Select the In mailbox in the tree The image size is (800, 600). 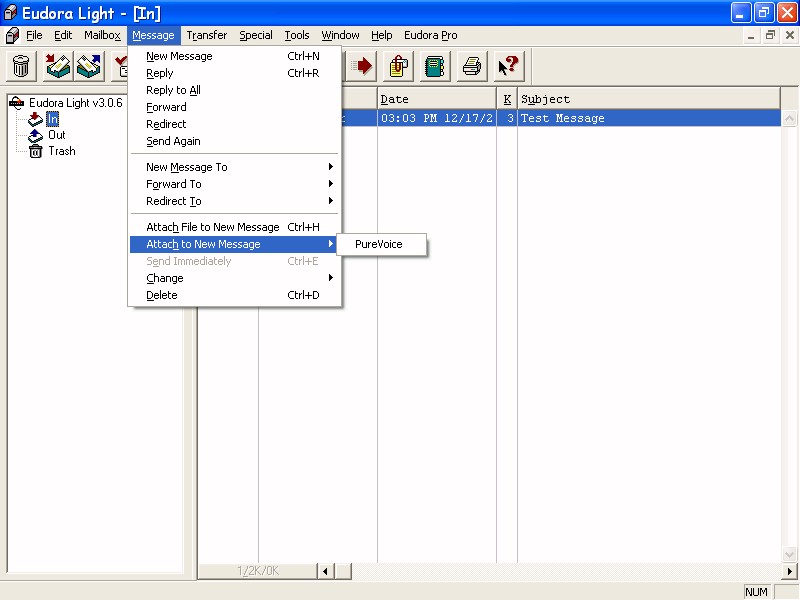53,119
